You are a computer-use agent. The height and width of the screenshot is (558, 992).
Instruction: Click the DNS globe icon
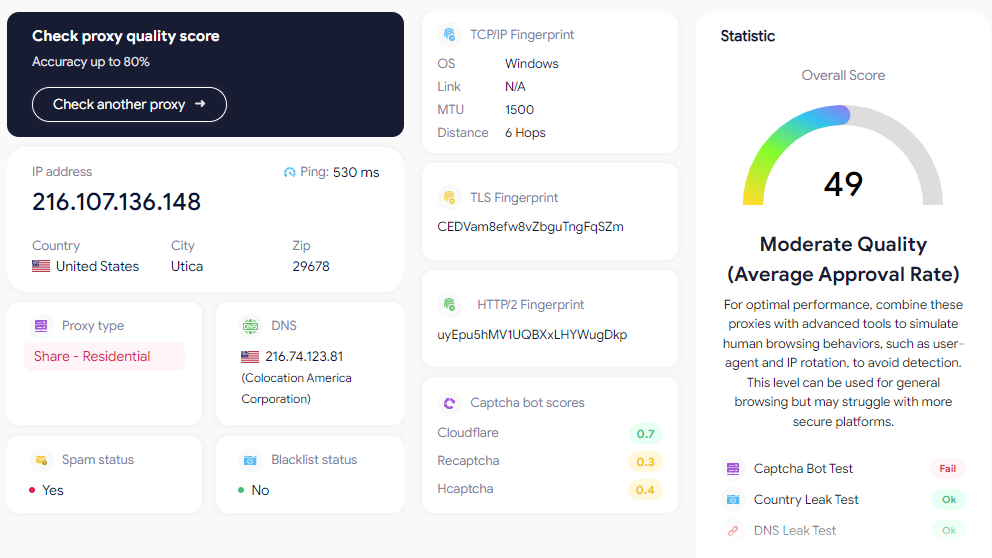[x=251, y=326]
